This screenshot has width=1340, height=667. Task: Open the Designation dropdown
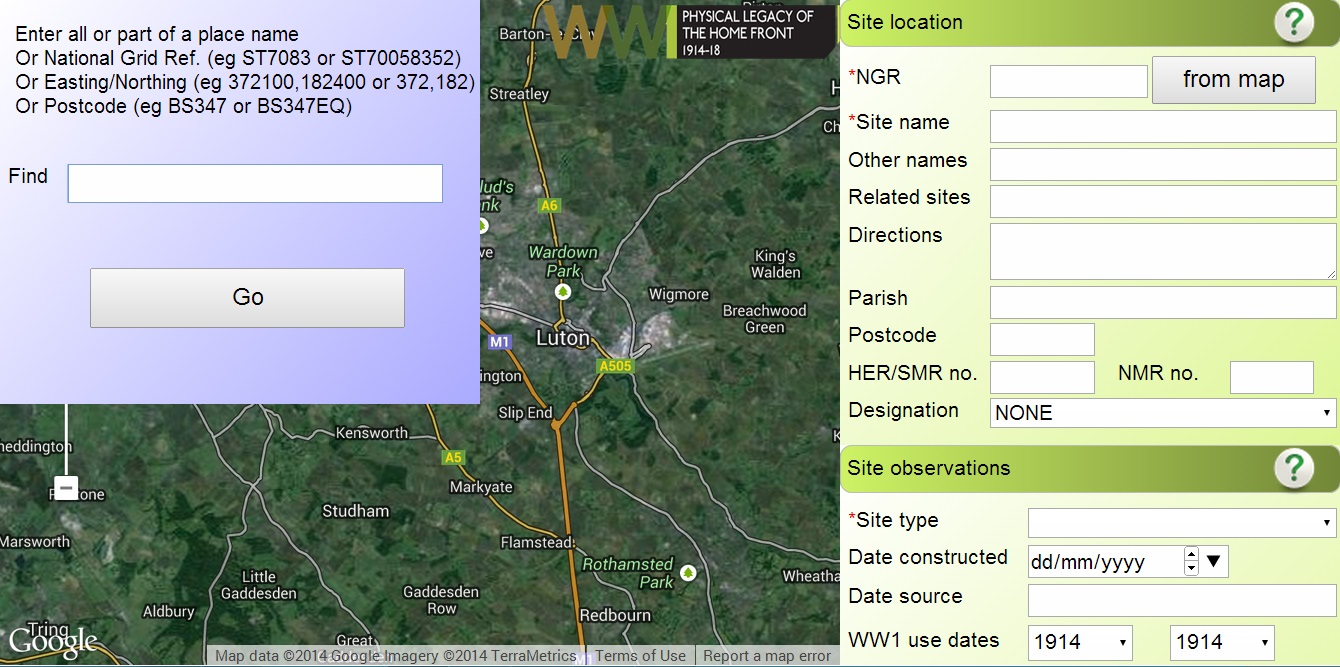tap(1163, 412)
